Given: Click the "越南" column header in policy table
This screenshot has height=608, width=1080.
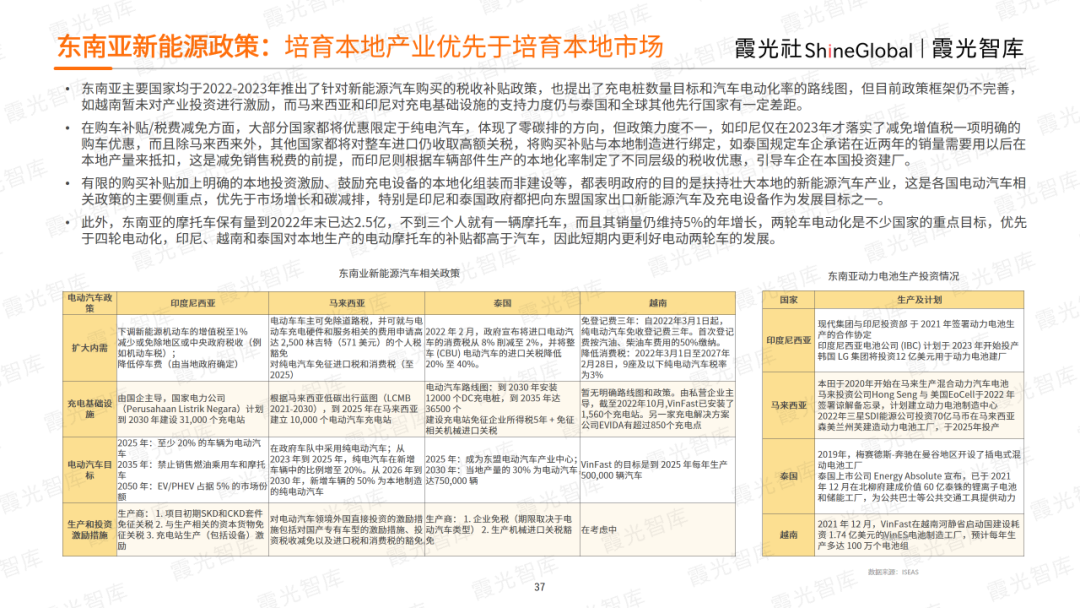Looking at the screenshot, I should click(658, 303).
